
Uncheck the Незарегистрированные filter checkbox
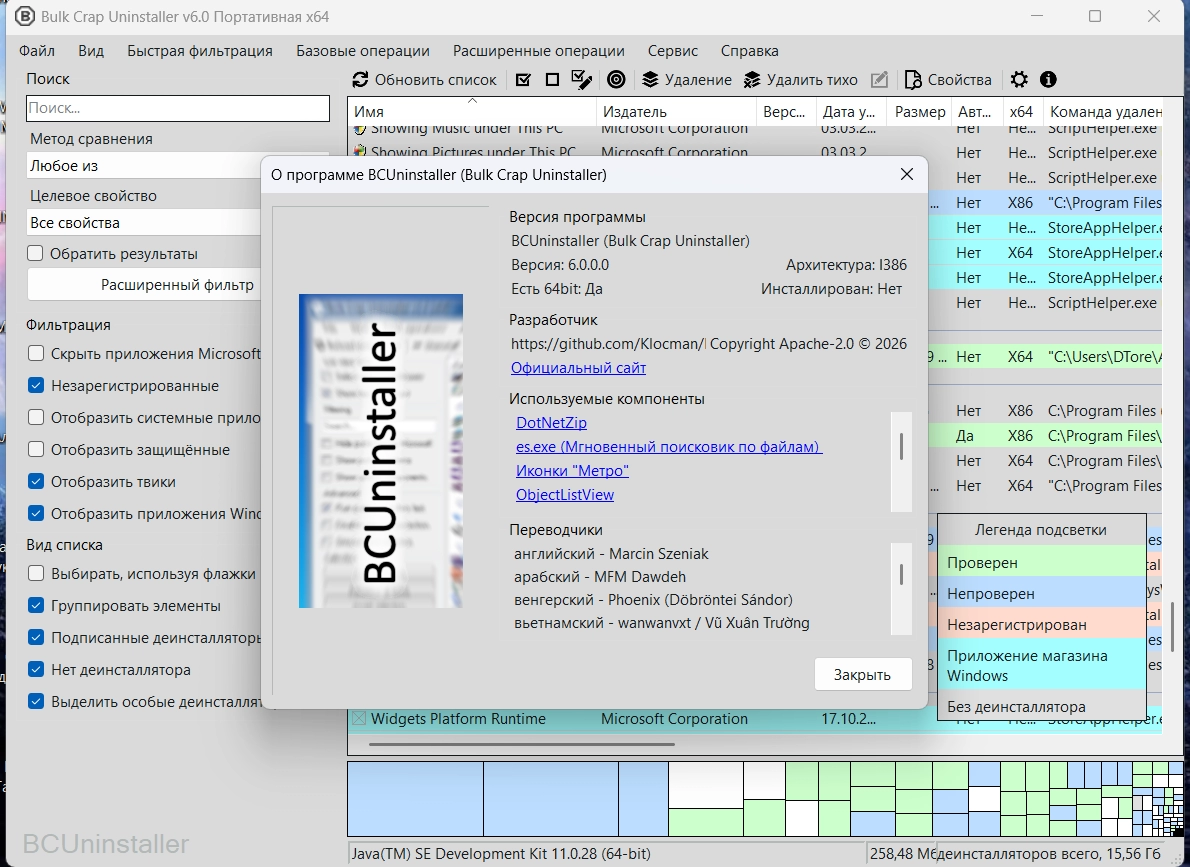pyautogui.click(x=36, y=386)
